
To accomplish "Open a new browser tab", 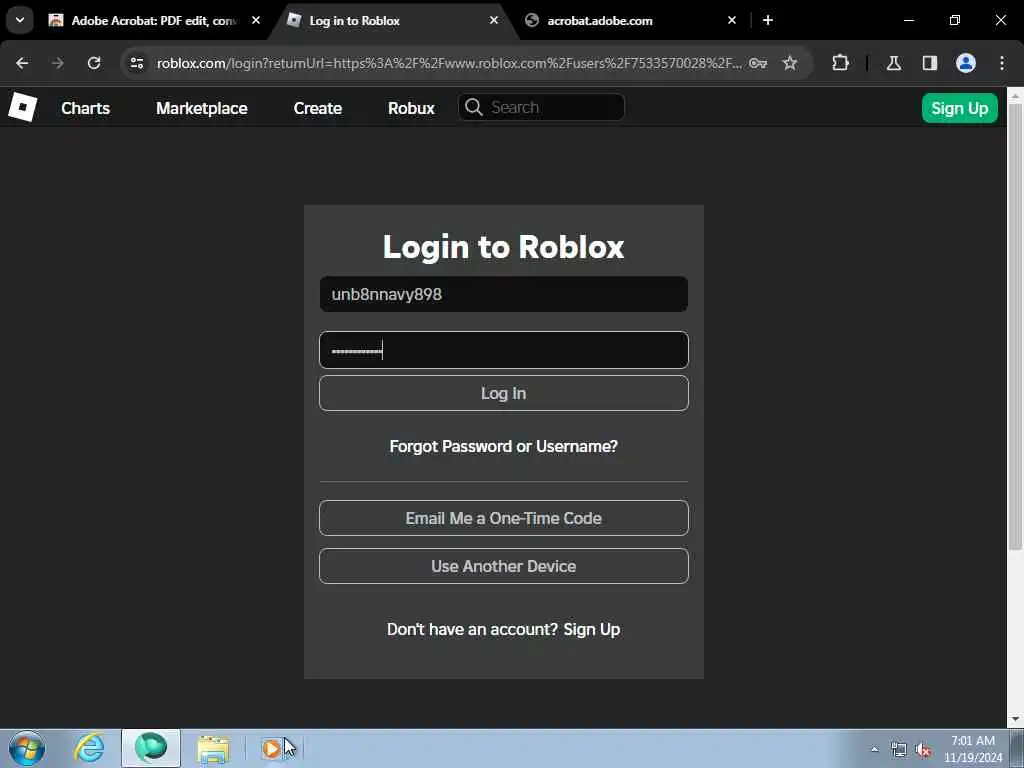I will pyautogui.click(x=768, y=20).
